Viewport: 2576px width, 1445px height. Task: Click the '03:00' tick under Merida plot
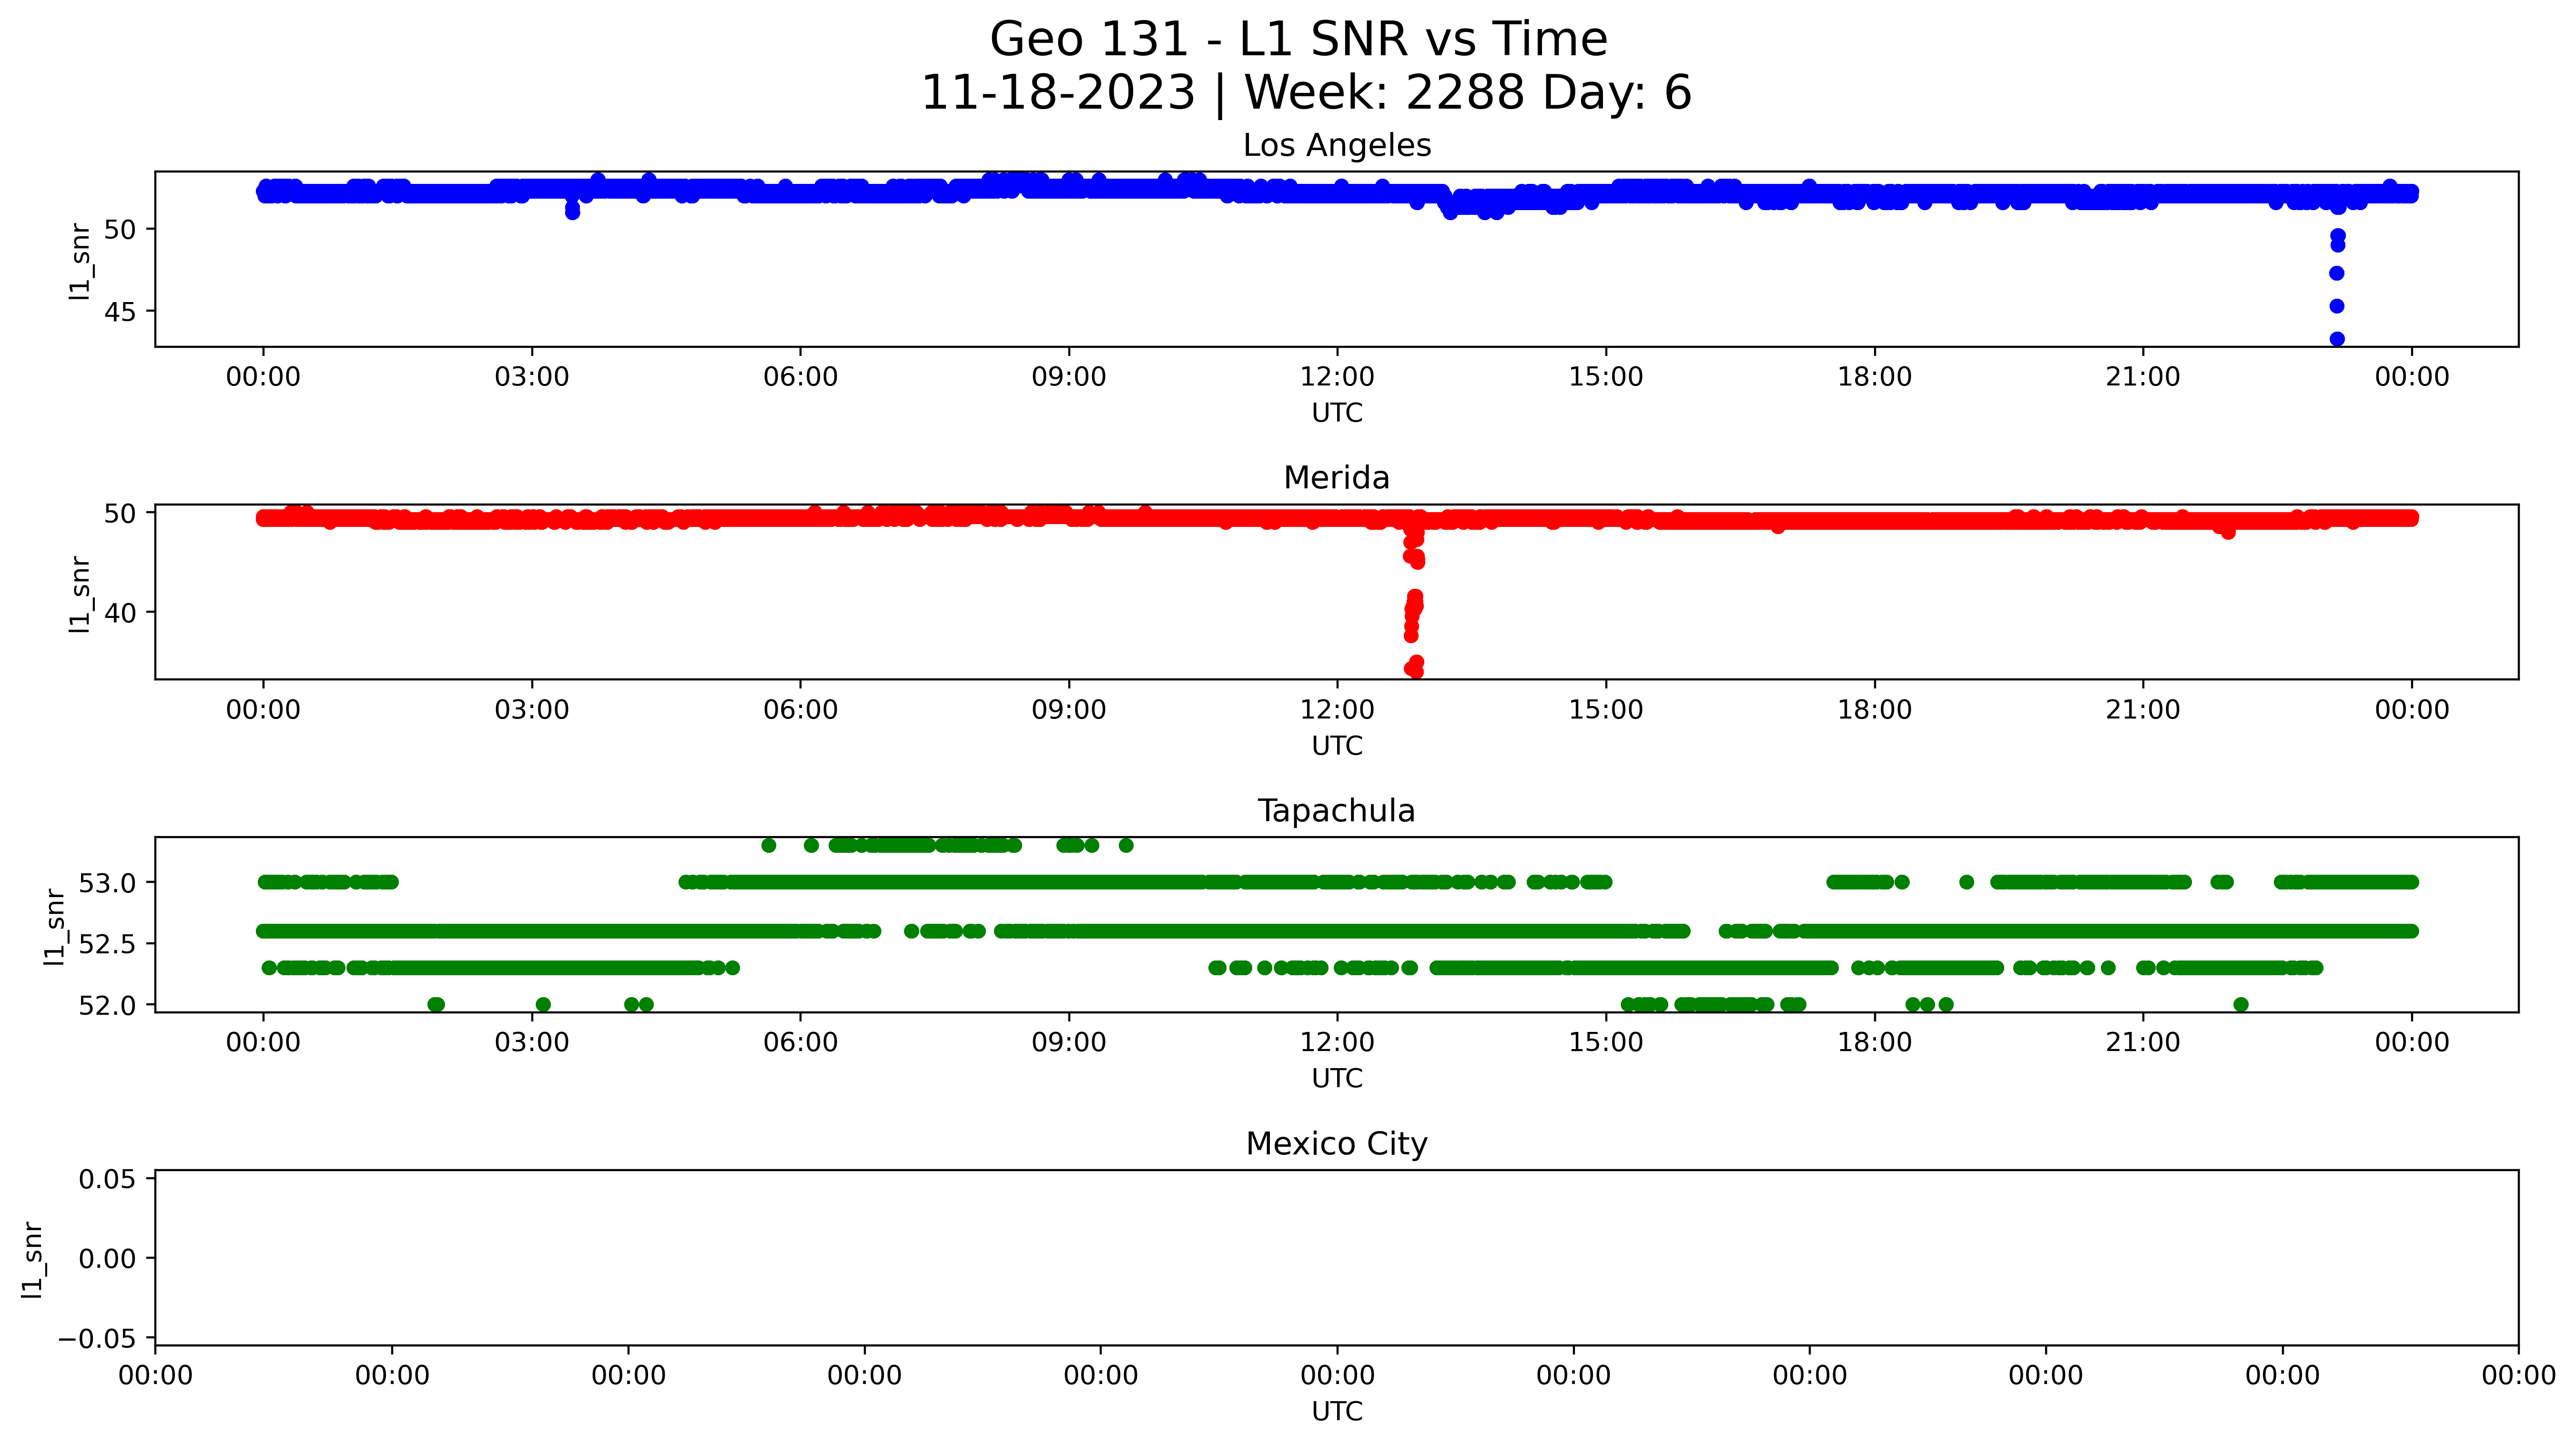[x=532, y=711]
